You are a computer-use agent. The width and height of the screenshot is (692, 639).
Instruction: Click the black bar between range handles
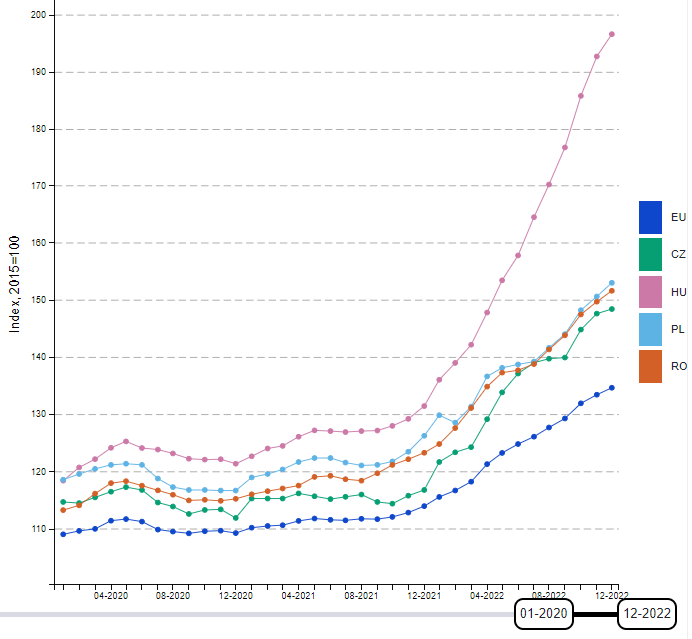[x=595, y=613]
